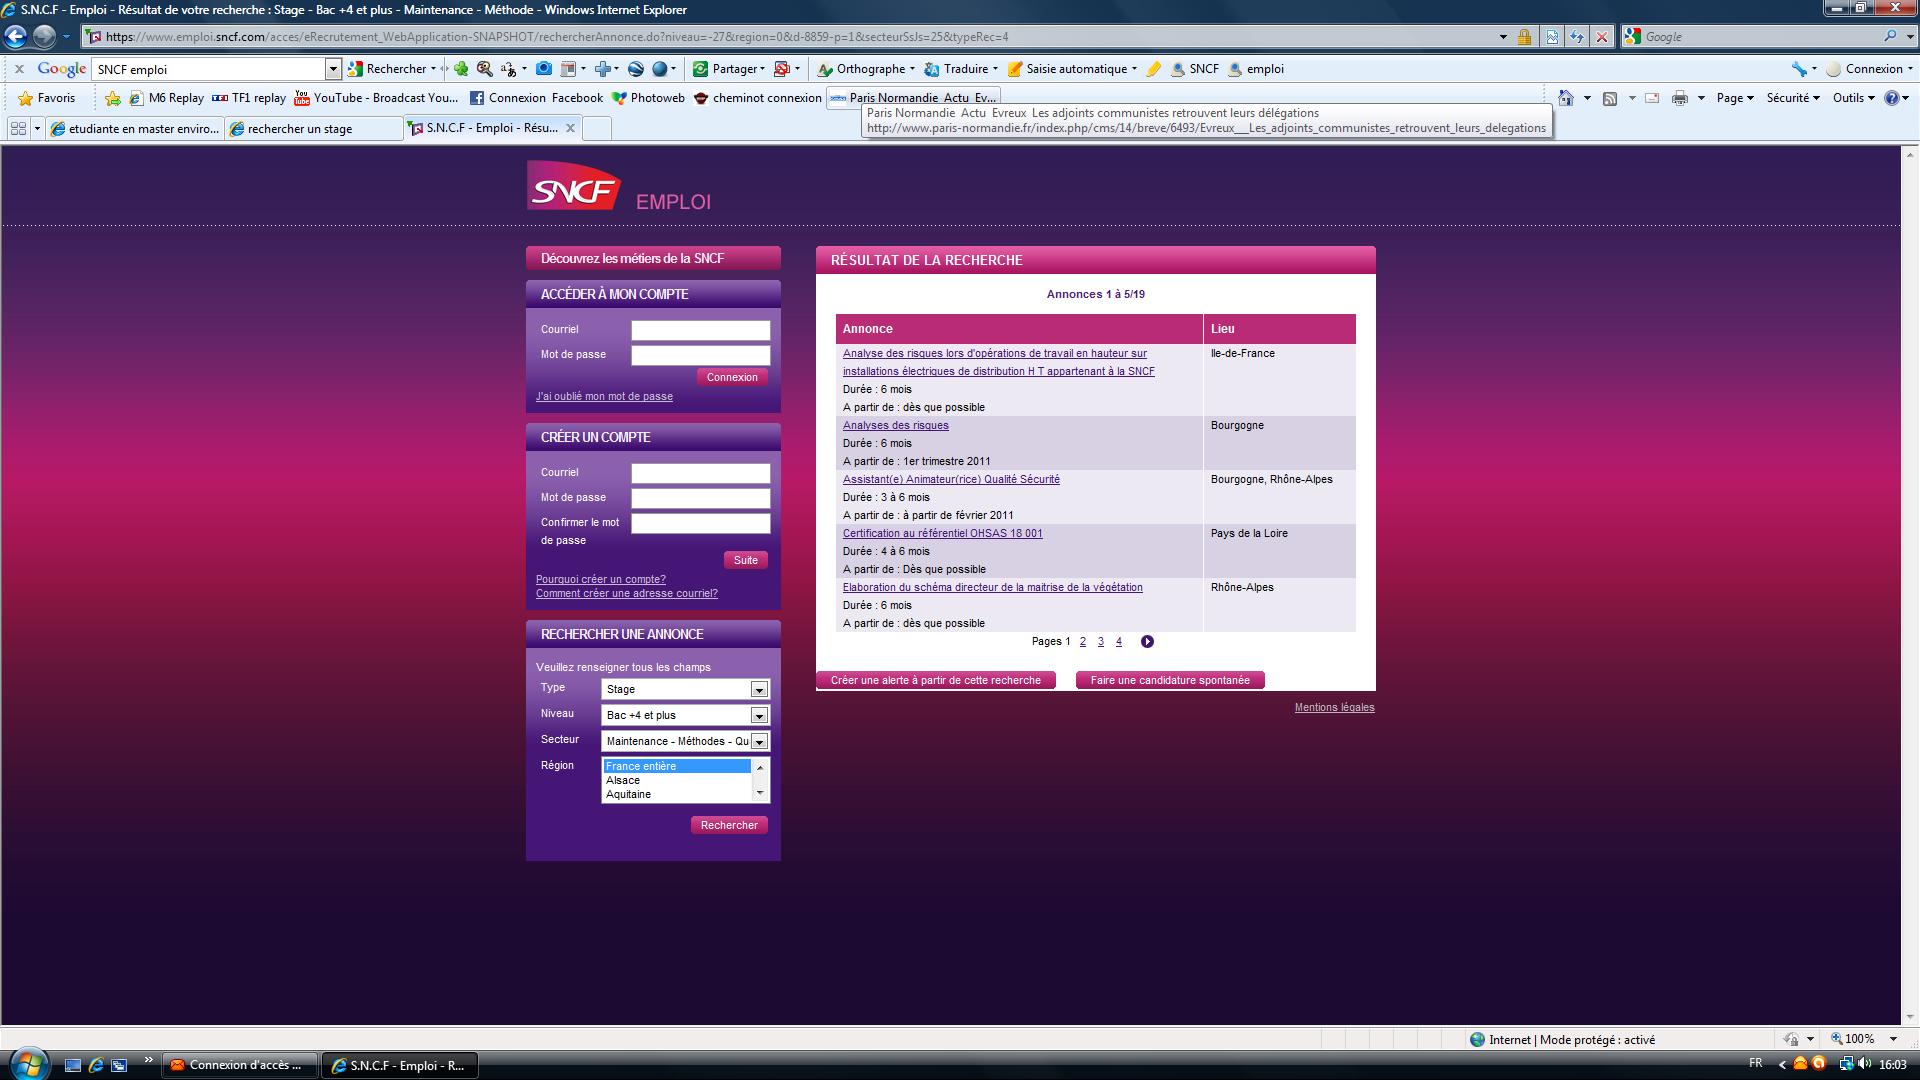Open the zoom level 100% dropdown
The width and height of the screenshot is (1920, 1080).
point(1893,1039)
